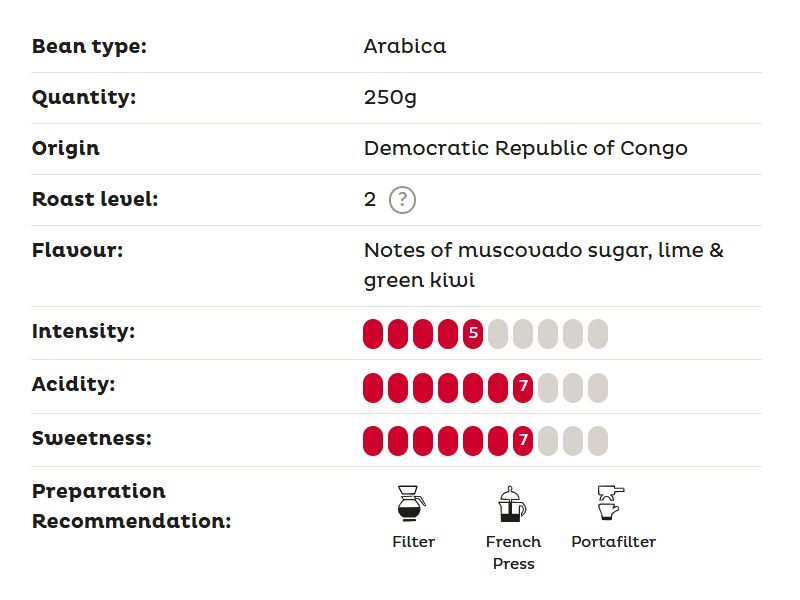The width and height of the screenshot is (800, 600).
Task: Click the Democratic Republic of Congo text
Action: [526, 148]
